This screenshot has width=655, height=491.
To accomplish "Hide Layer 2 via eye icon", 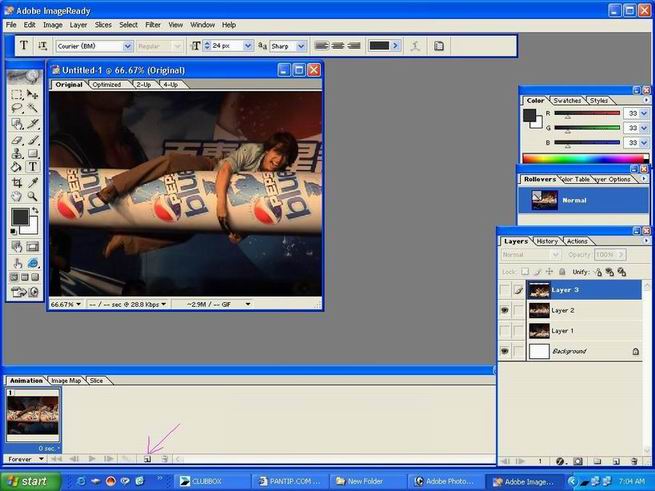I will pos(505,310).
